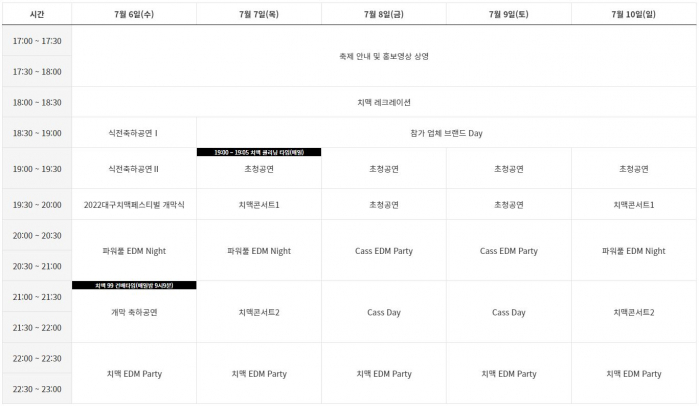
Task: Select the 17:00 ~ 17:30 time slot
Action: pyautogui.click(x=36, y=41)
